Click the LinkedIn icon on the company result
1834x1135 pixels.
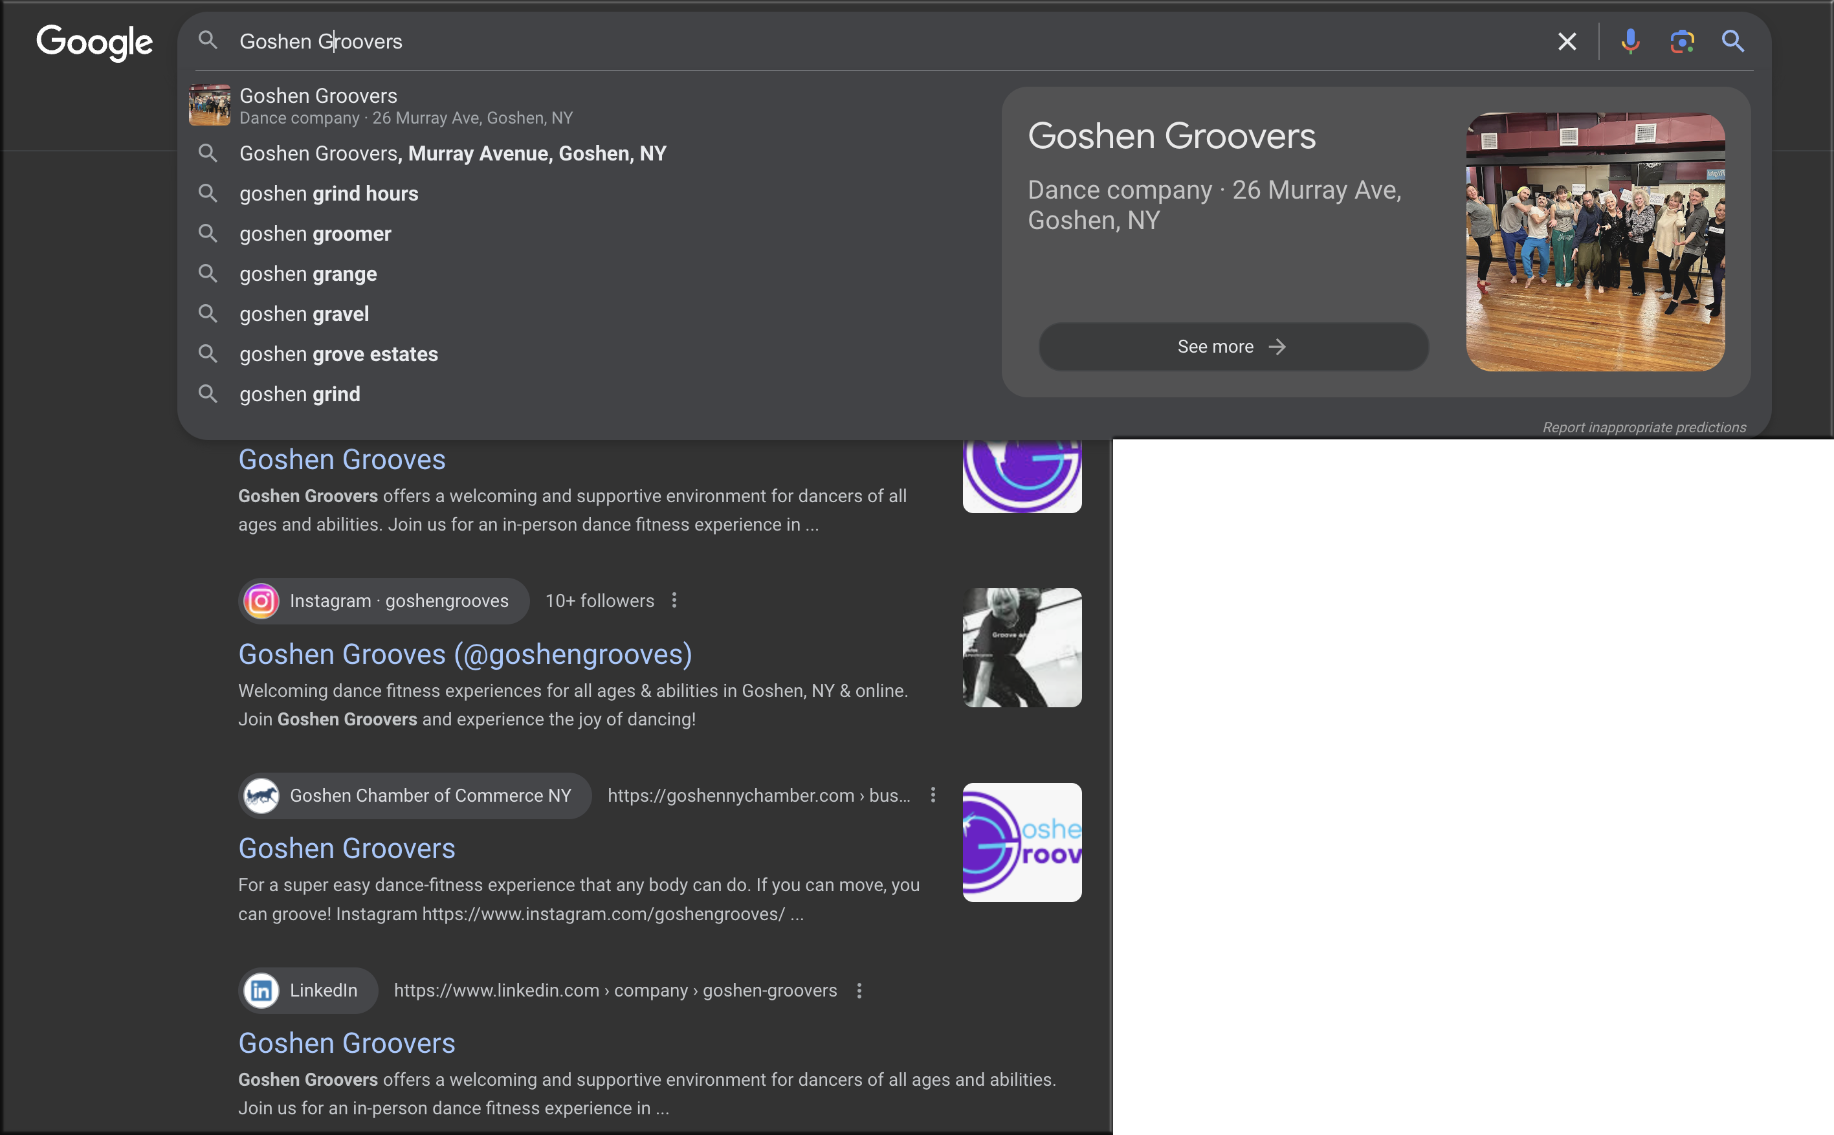point(262,990)
